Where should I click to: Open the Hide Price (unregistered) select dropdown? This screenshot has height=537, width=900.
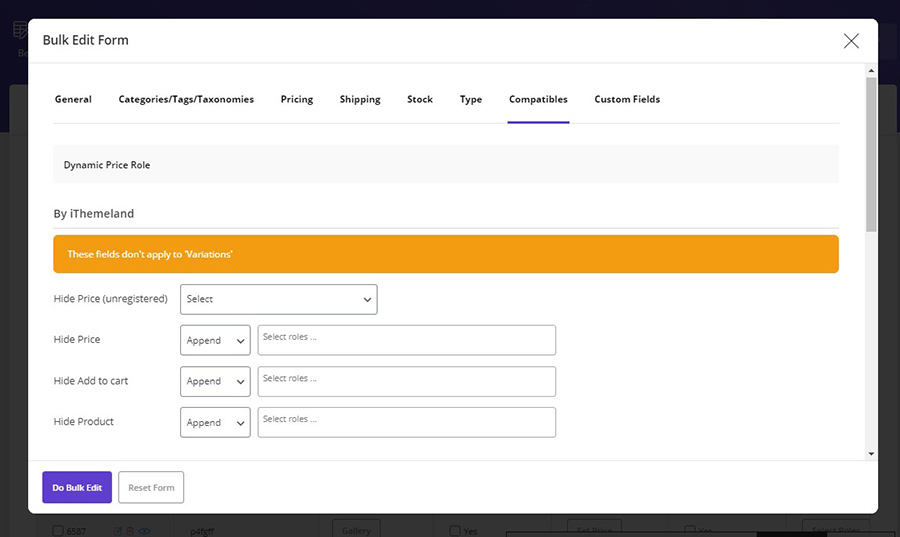(x=278, y=299)
